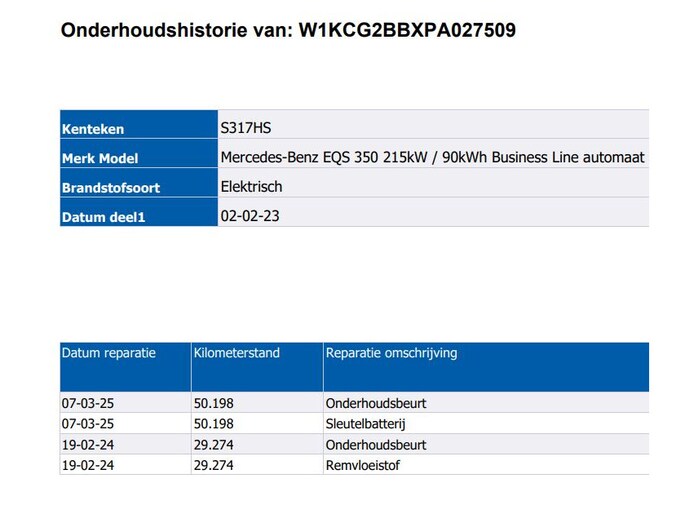Select the Sleutelbatterij repair entry

click(369, 424)
